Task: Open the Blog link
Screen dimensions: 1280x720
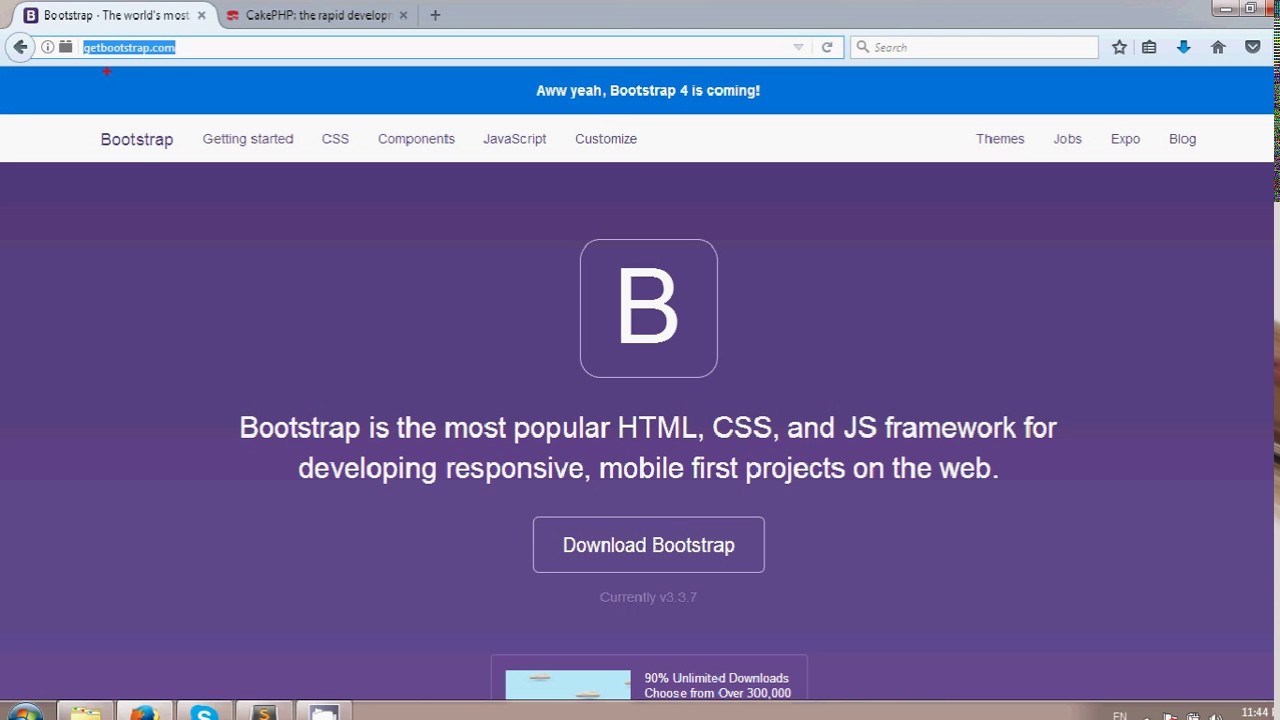Action: click(x=1182, y=139)
